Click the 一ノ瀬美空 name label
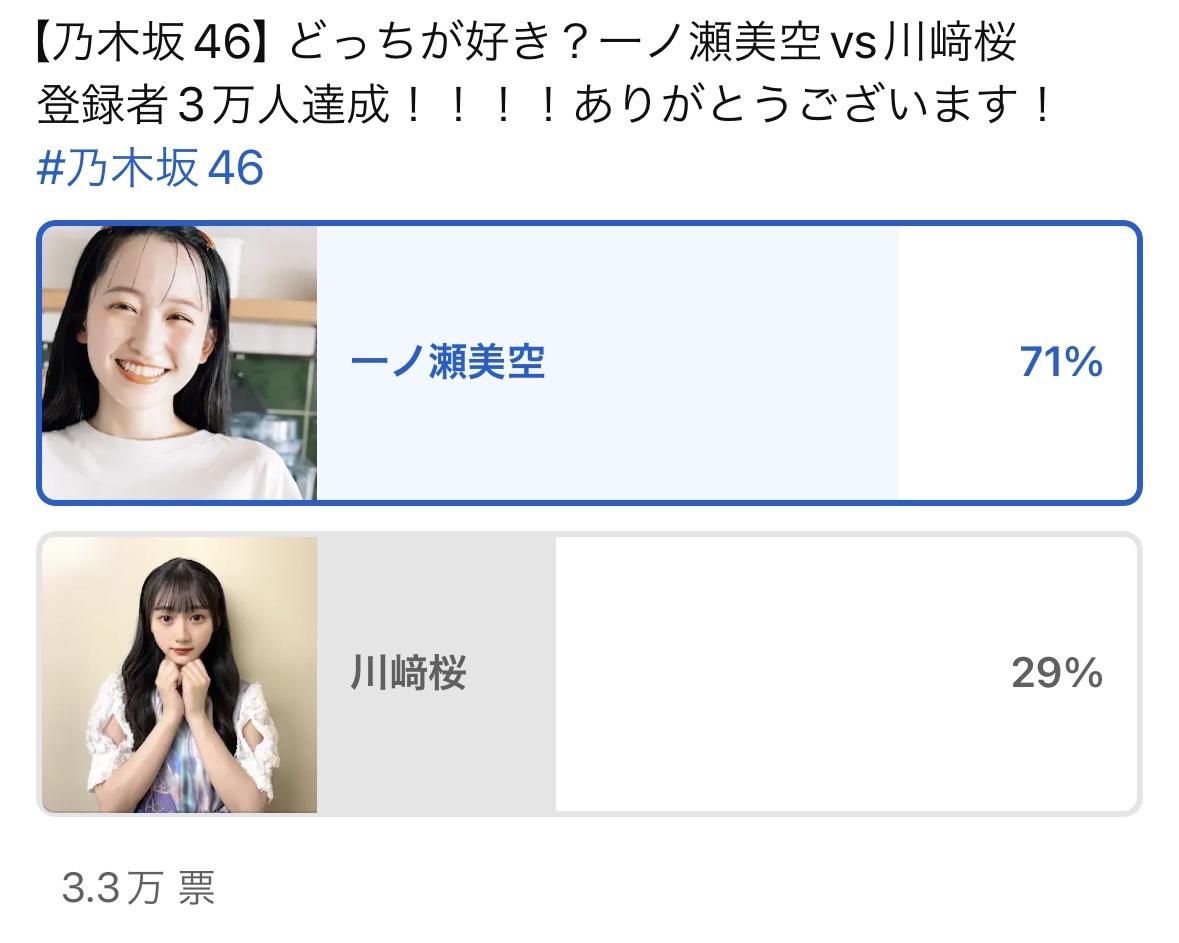Image resolution: width=1179 pixels, height=943 pixels. click(x=448, y=362)
